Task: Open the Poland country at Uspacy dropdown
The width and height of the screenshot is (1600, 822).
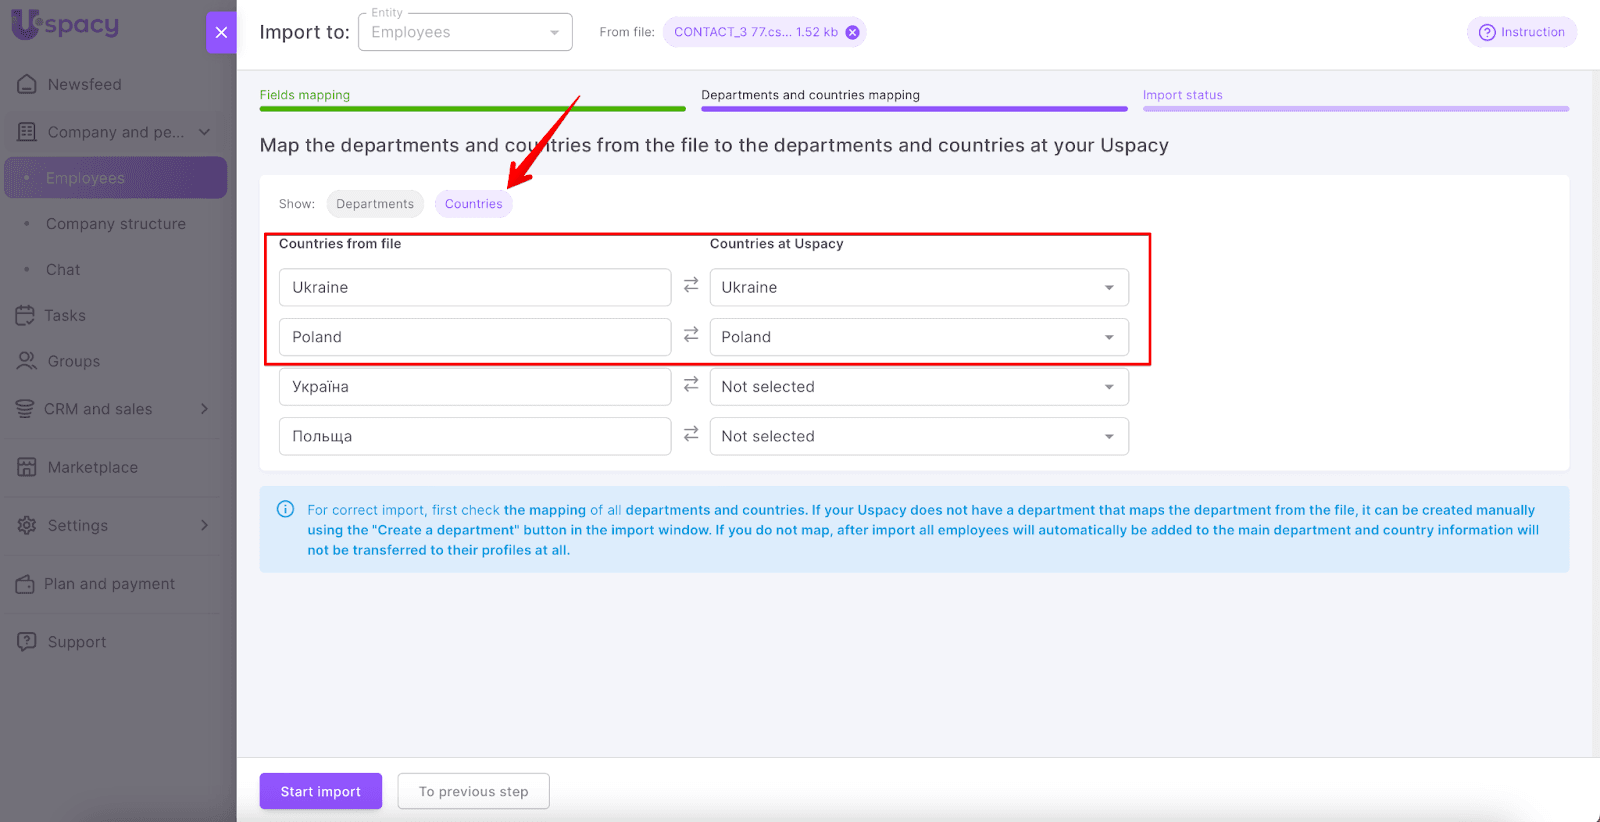Action: pyautogui.click(x=919, y=337)
